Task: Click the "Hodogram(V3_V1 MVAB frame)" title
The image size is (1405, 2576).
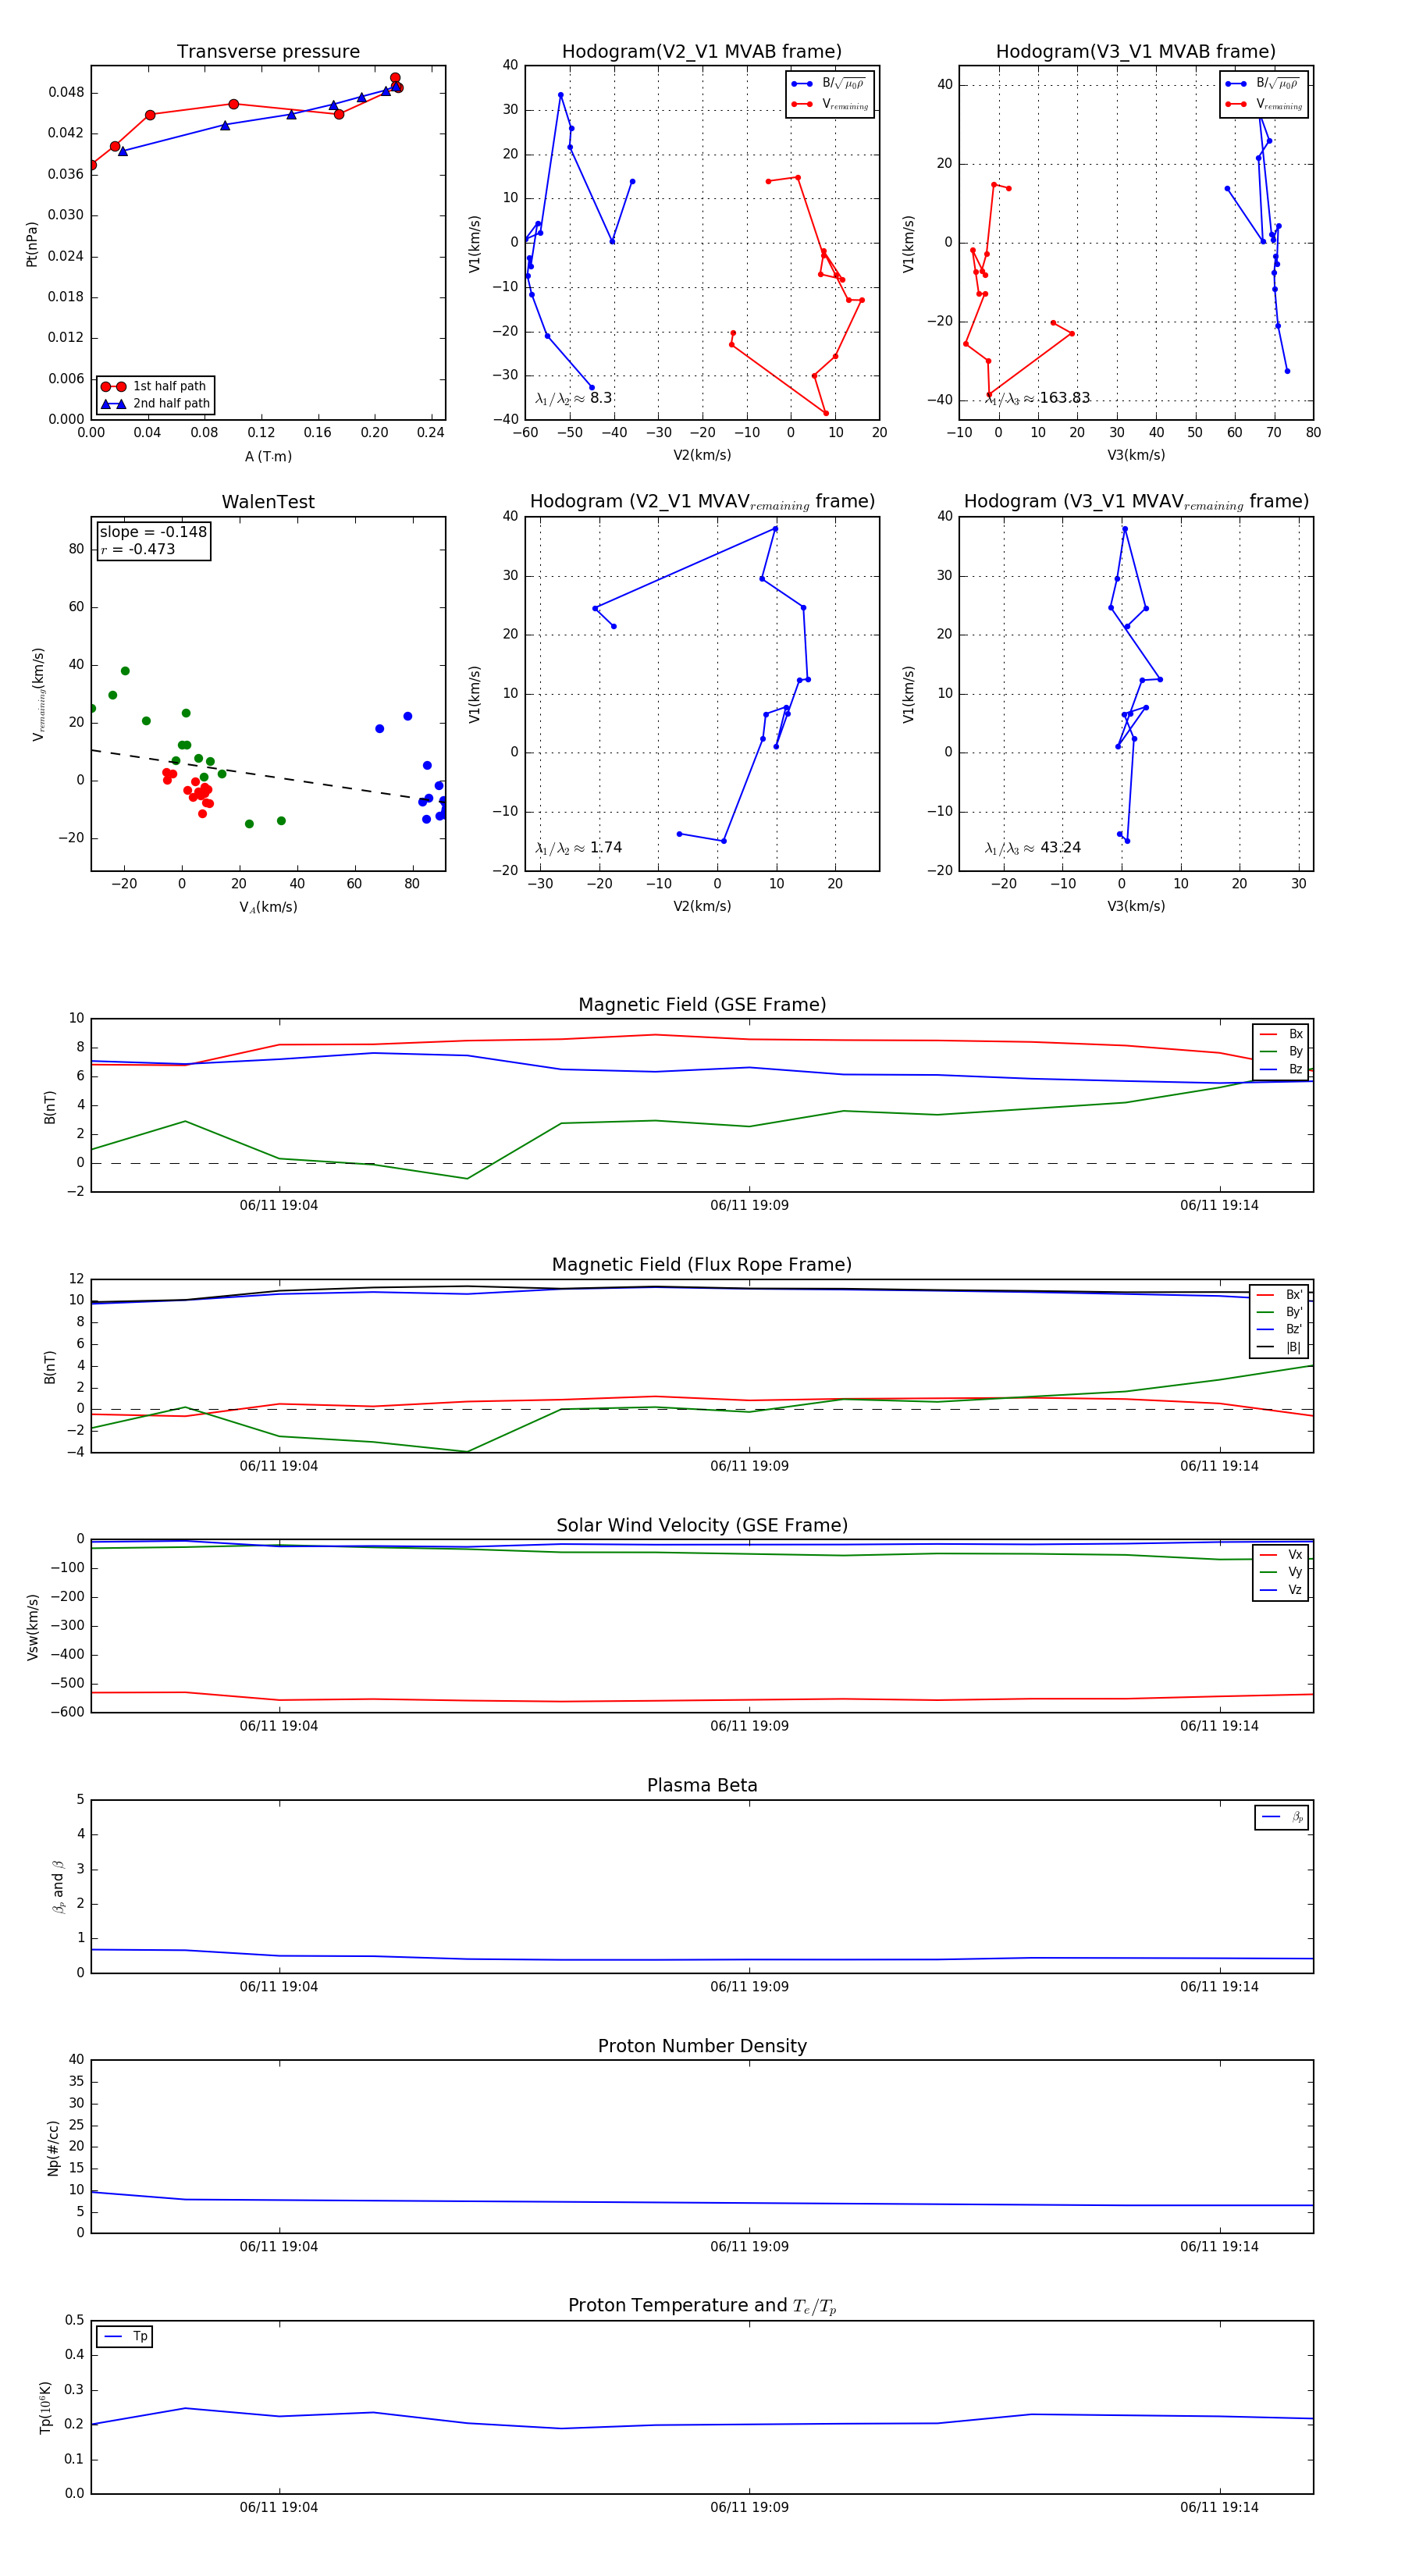Action: pyautogui.click(x=1136, y=52)
